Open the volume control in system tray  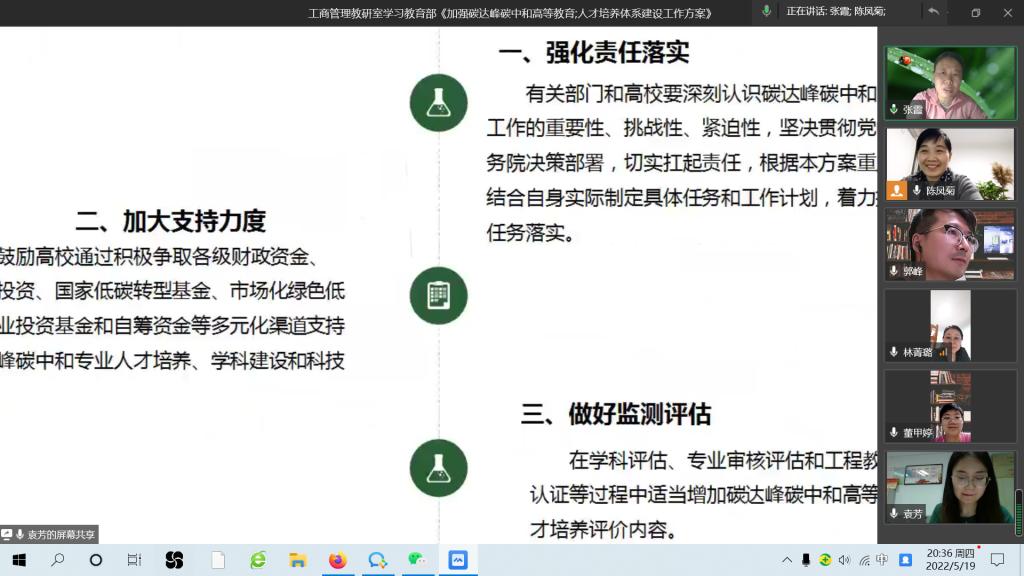coord(844,560)
